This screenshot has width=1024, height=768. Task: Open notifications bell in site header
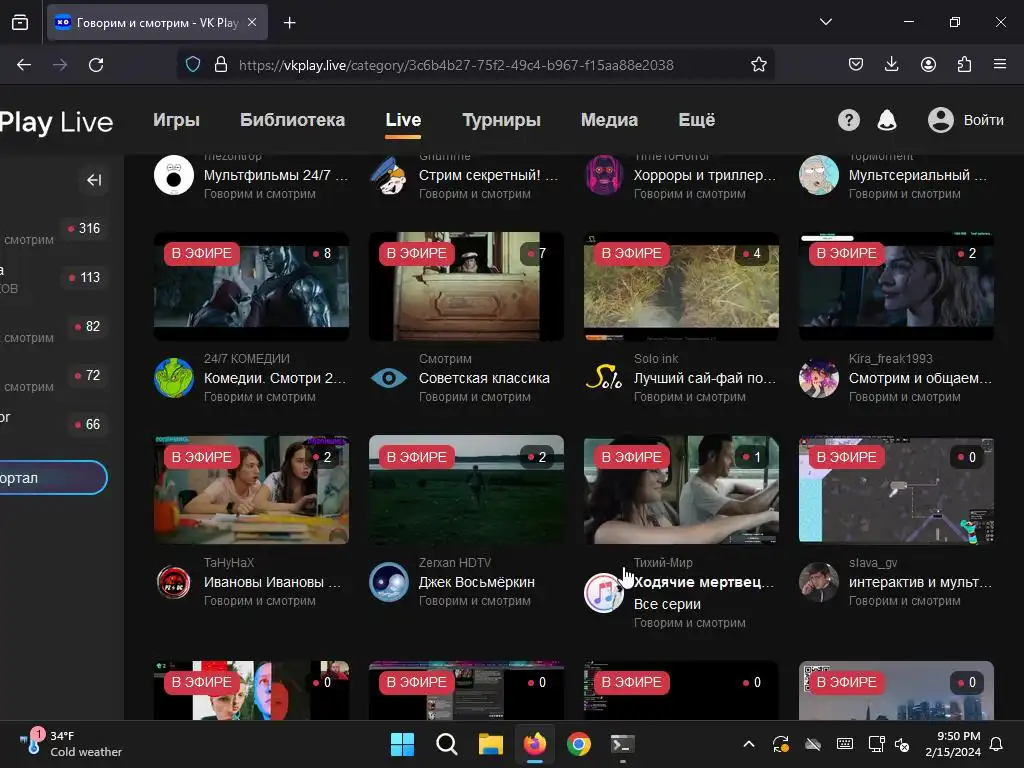pyautogui.click(x=886, y=120)
